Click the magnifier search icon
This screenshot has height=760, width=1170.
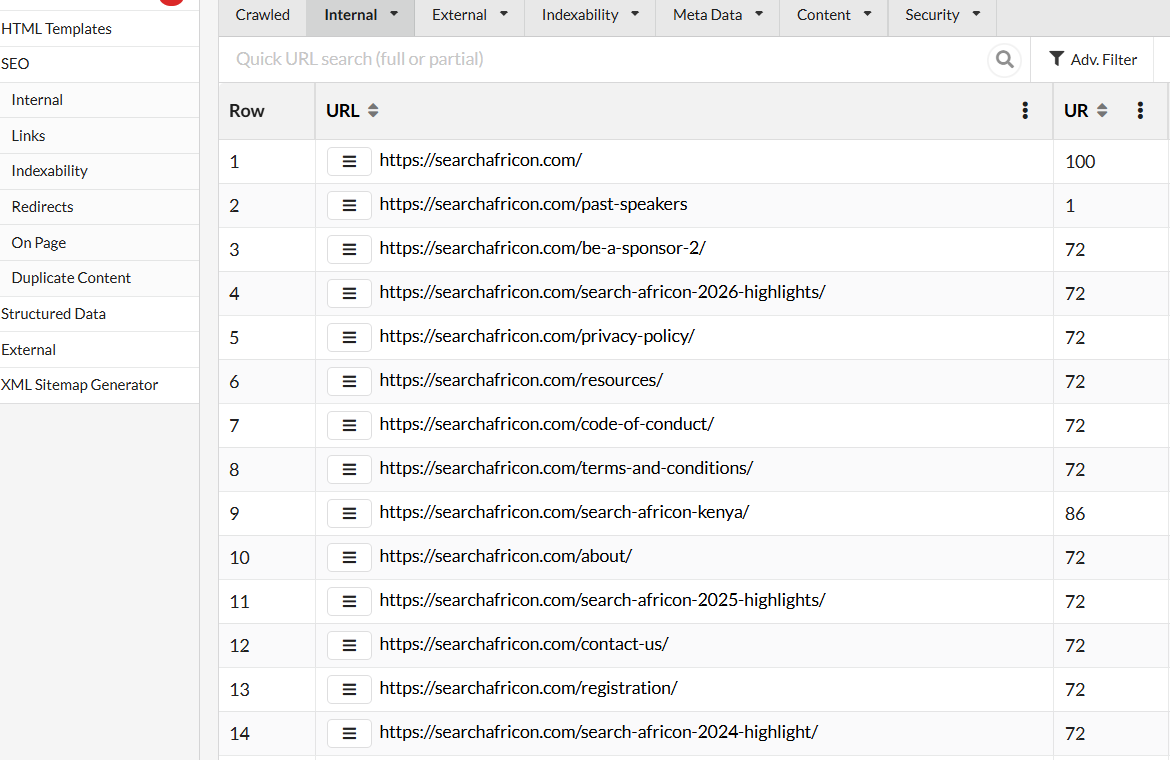coord(1004,59)
